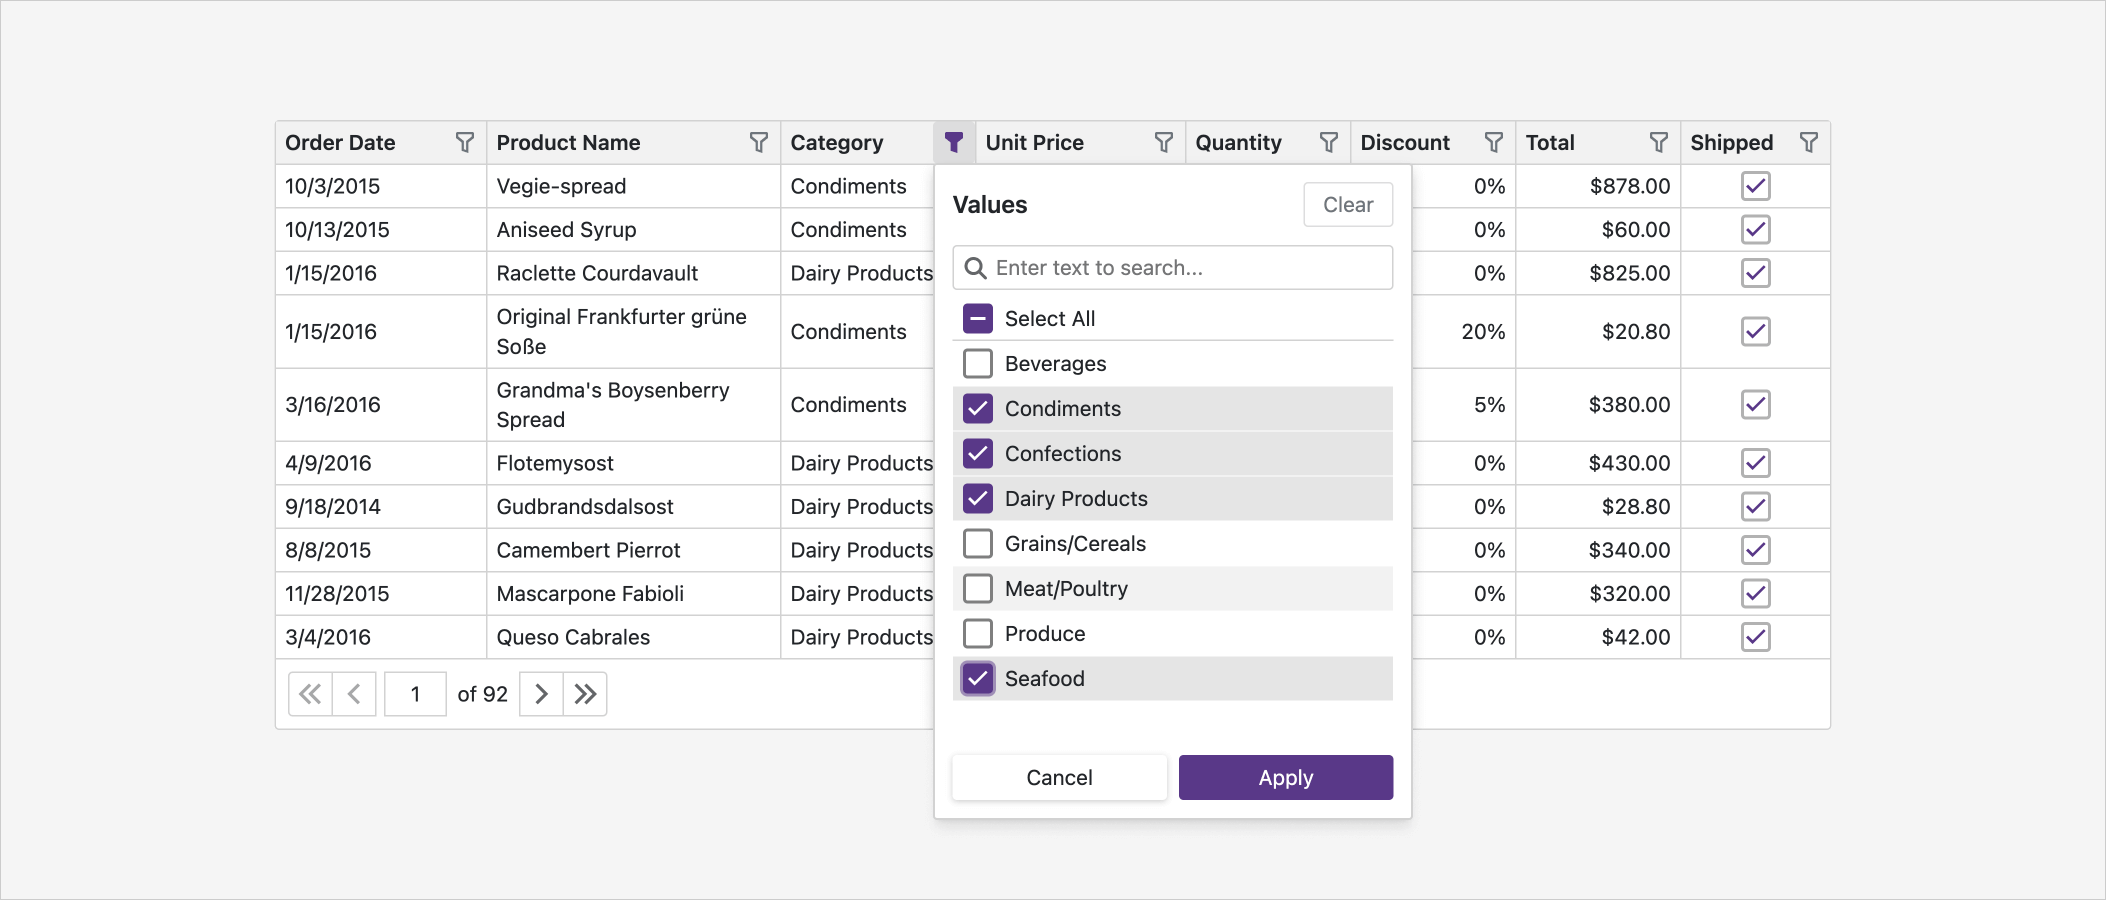Uncheck Shipped for the Vegie-spread row
Screen dimensions: 2106x900
click(1756, 186)
